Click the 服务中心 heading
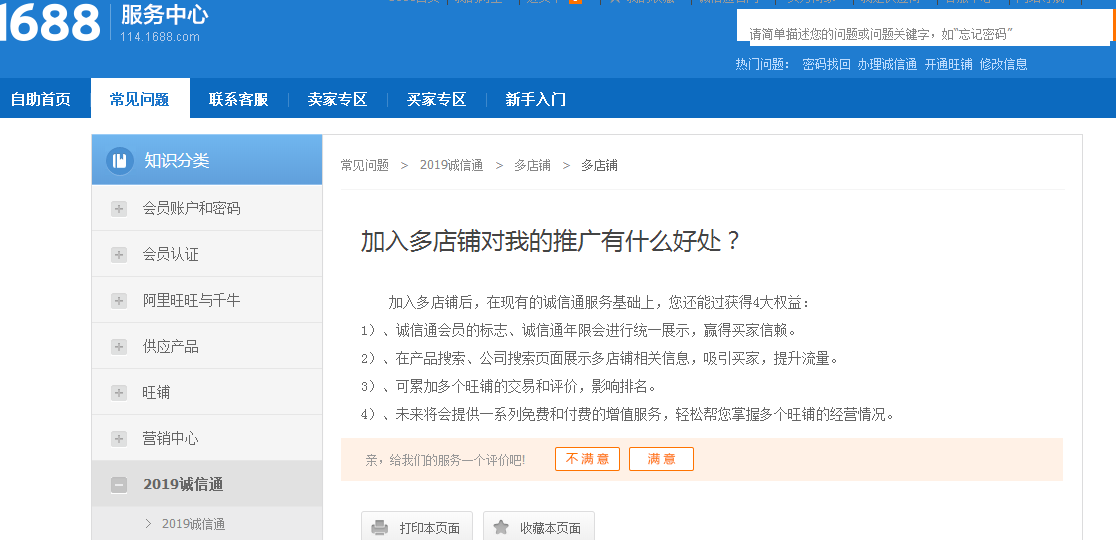The height and width of the screenshot is (540, 1116). click(164, 14)
